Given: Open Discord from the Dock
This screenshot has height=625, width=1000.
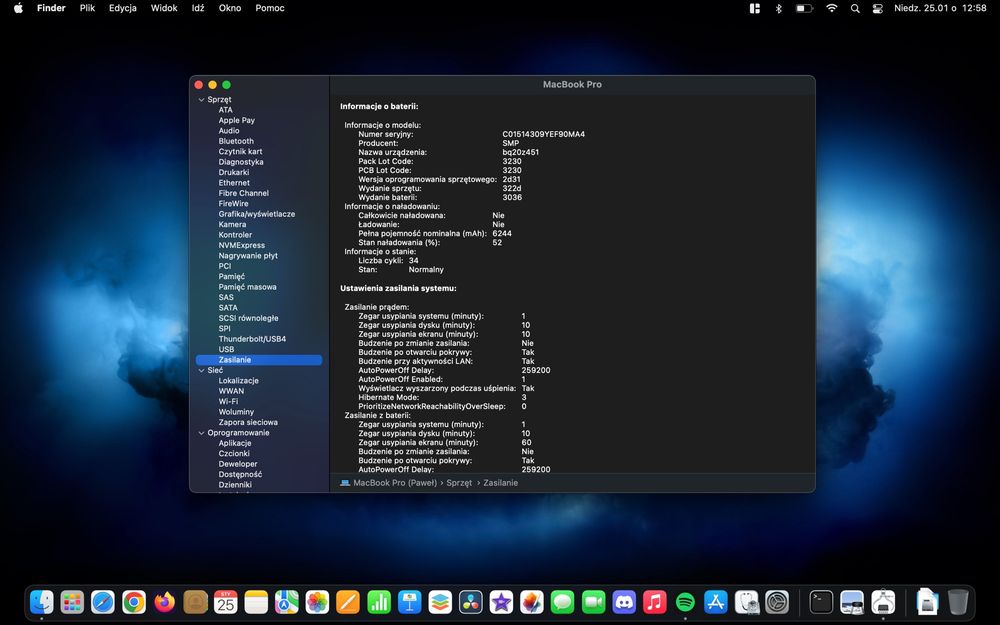Looking at the screenshot, I should tap(624, 601).
